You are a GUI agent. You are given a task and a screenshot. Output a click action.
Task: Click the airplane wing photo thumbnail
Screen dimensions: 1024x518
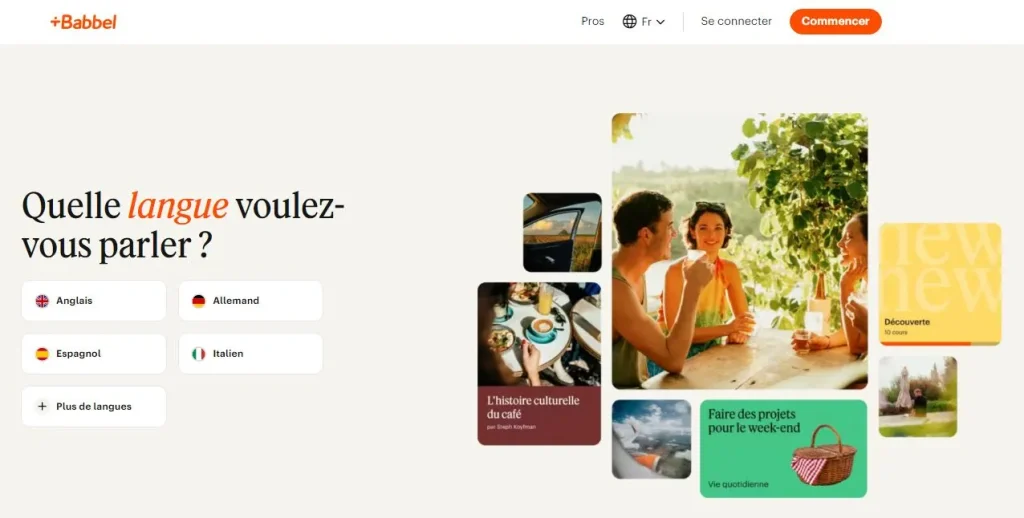click(x=651, y=439)
